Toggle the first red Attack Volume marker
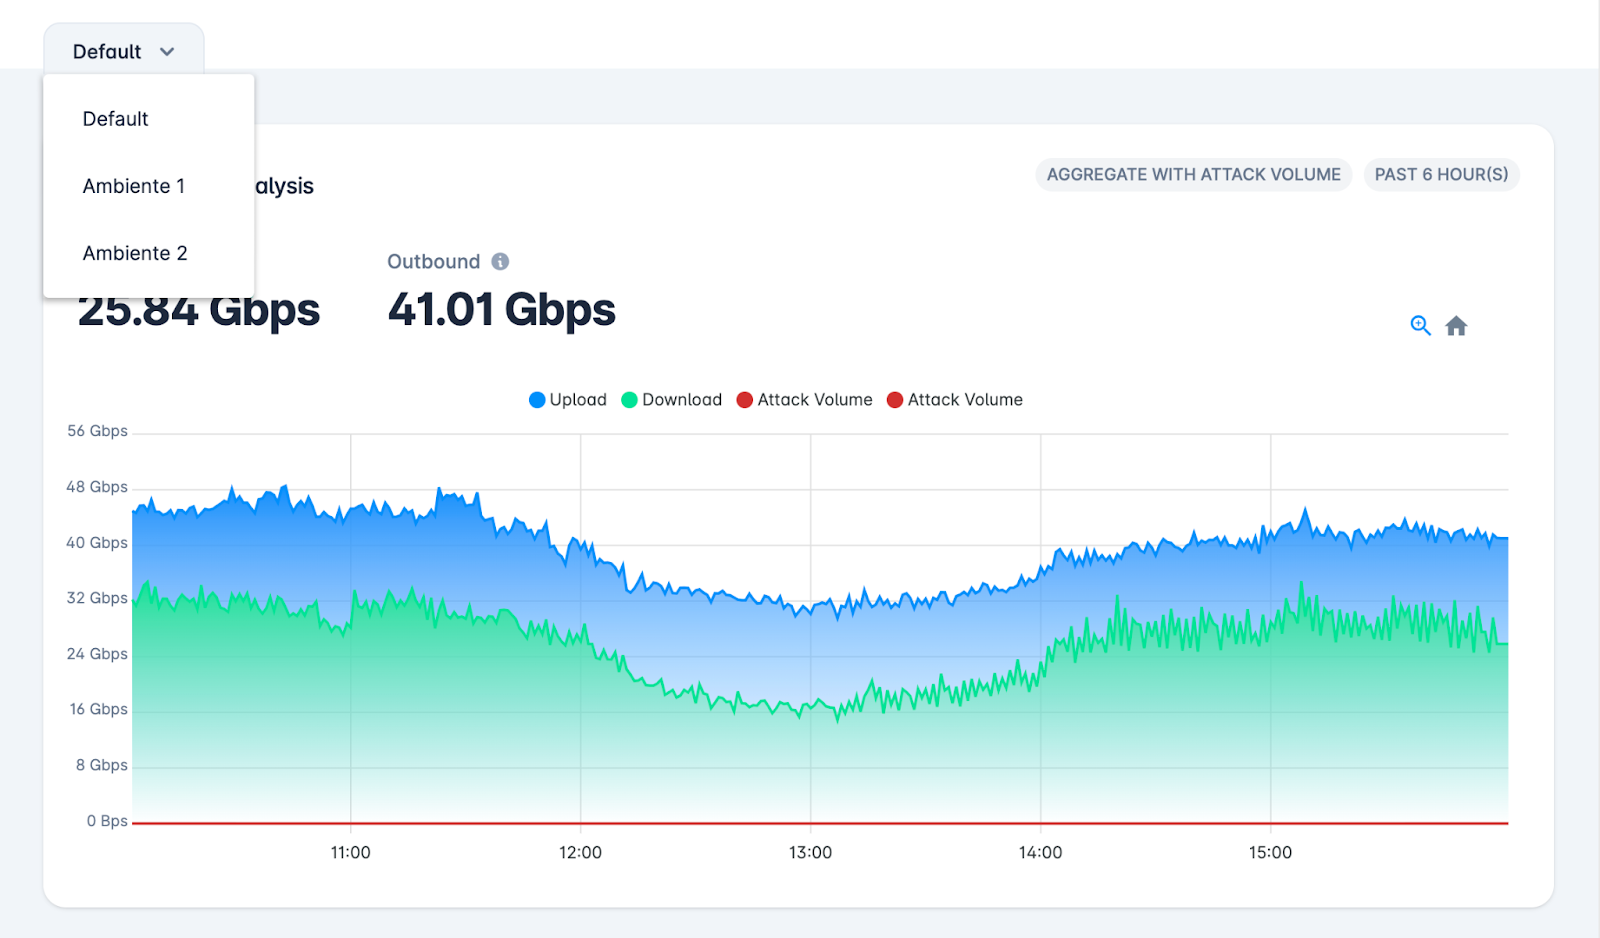The height and width of the screenshot is (938, 1600). pos(744,400)
